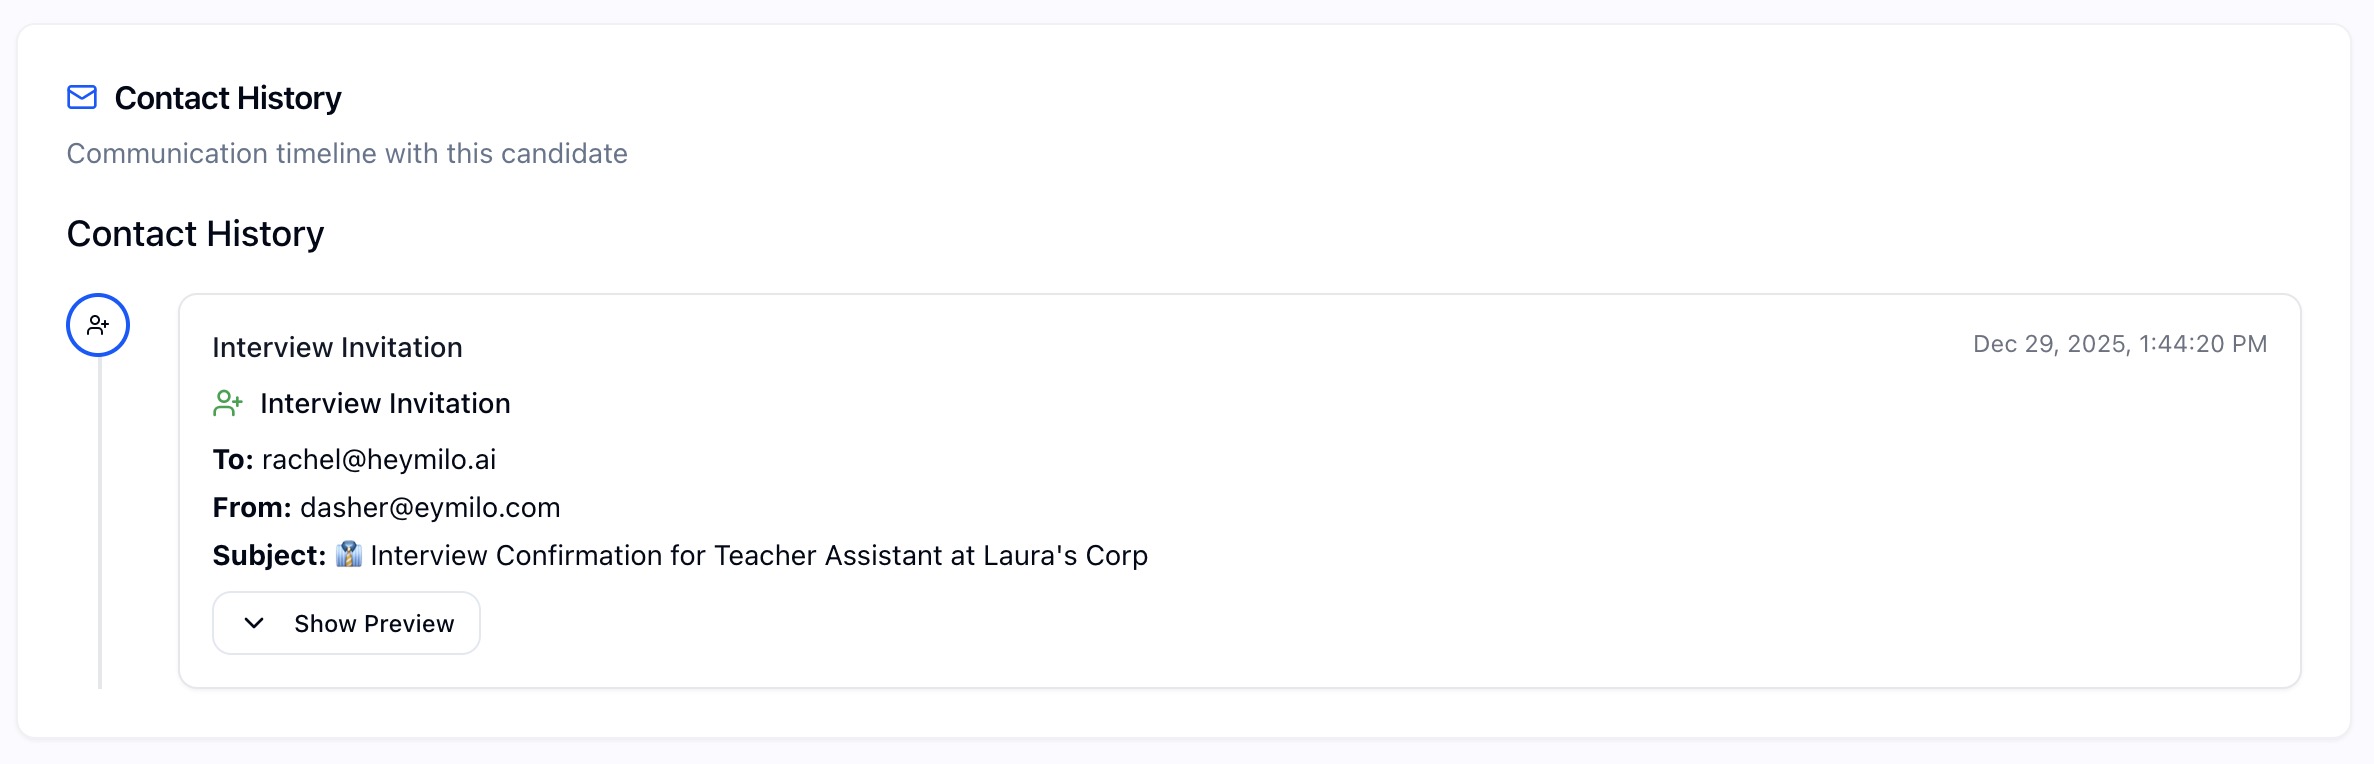
Task: Click the Interview Invitation label beside green icon
Action: 385,403
